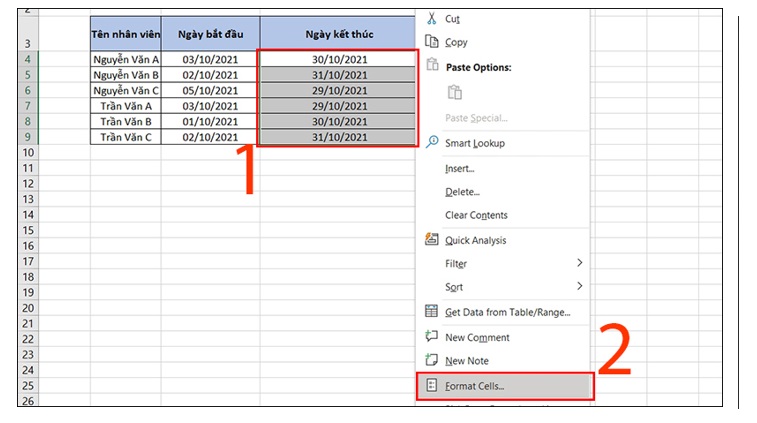
Task: Choose Clear Contents option
Action: pyautogui.click(x=476, y=216)
